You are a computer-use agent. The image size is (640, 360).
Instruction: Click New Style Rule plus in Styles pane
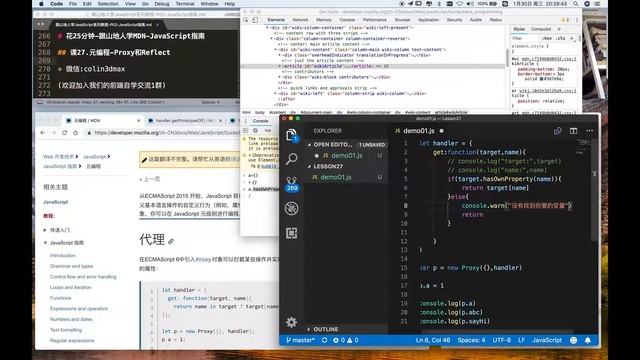point(571,38)
